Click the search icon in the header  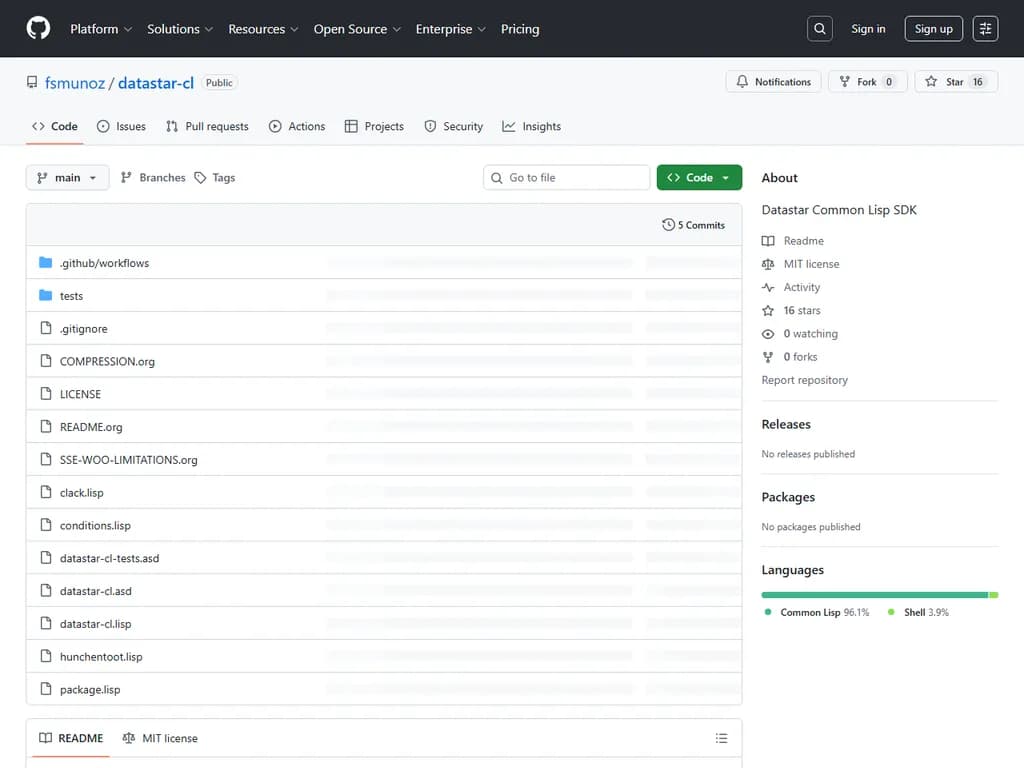pyautogui.click(x=819, y=28)
